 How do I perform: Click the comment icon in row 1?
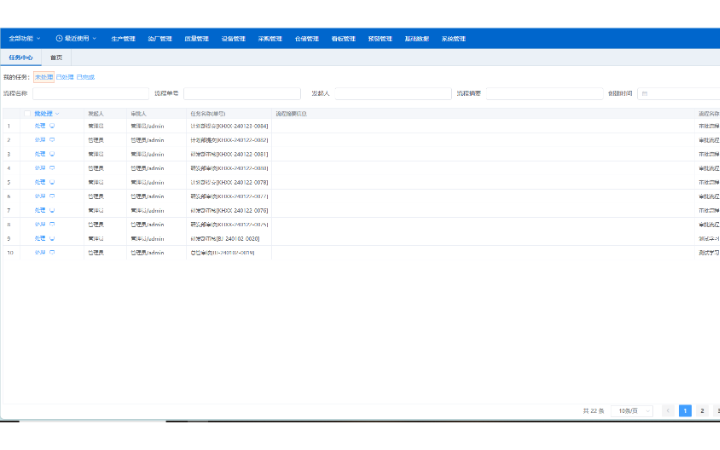(52, 126)
